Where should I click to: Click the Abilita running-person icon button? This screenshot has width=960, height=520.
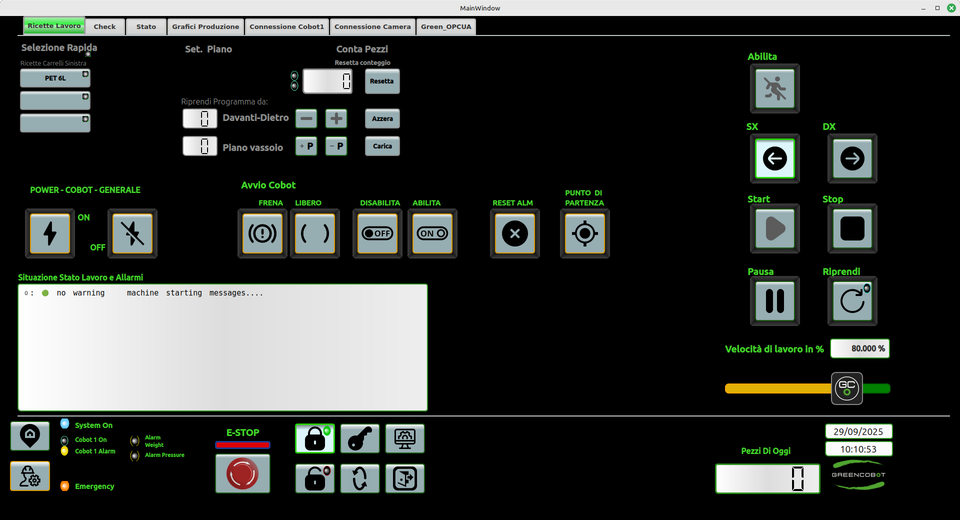pyautogui.click(x=774, y=89)
